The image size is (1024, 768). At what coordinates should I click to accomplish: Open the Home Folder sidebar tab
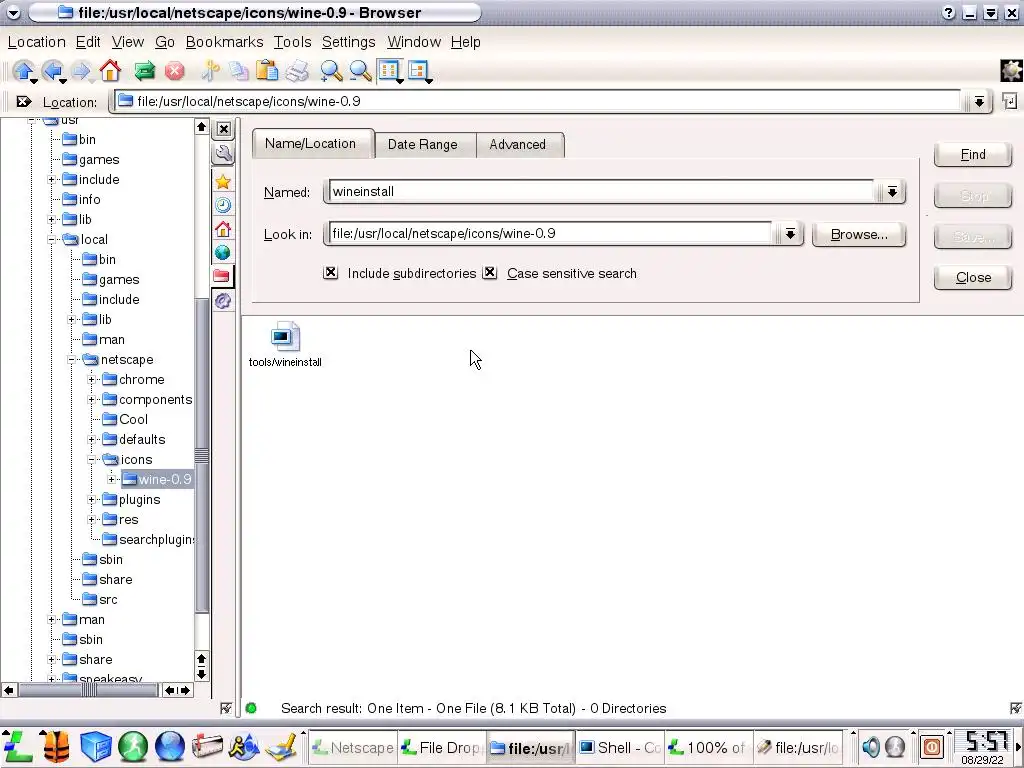(x=223, y=229)
